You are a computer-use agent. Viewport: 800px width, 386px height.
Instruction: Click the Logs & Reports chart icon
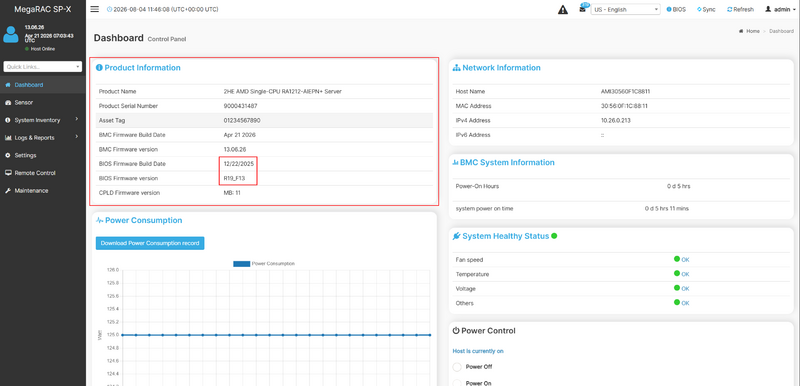coord(8,138)
